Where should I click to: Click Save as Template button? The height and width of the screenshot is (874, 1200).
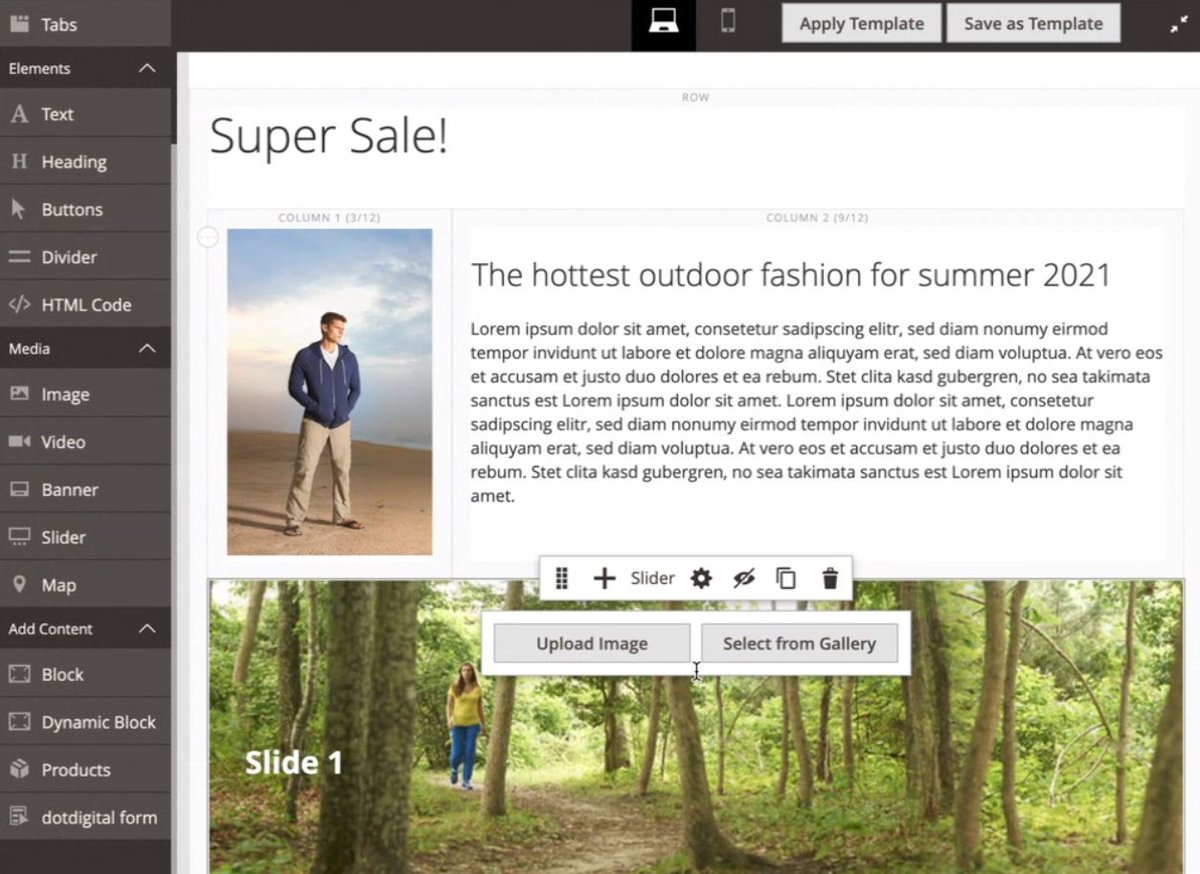(x=1033, y=24)
